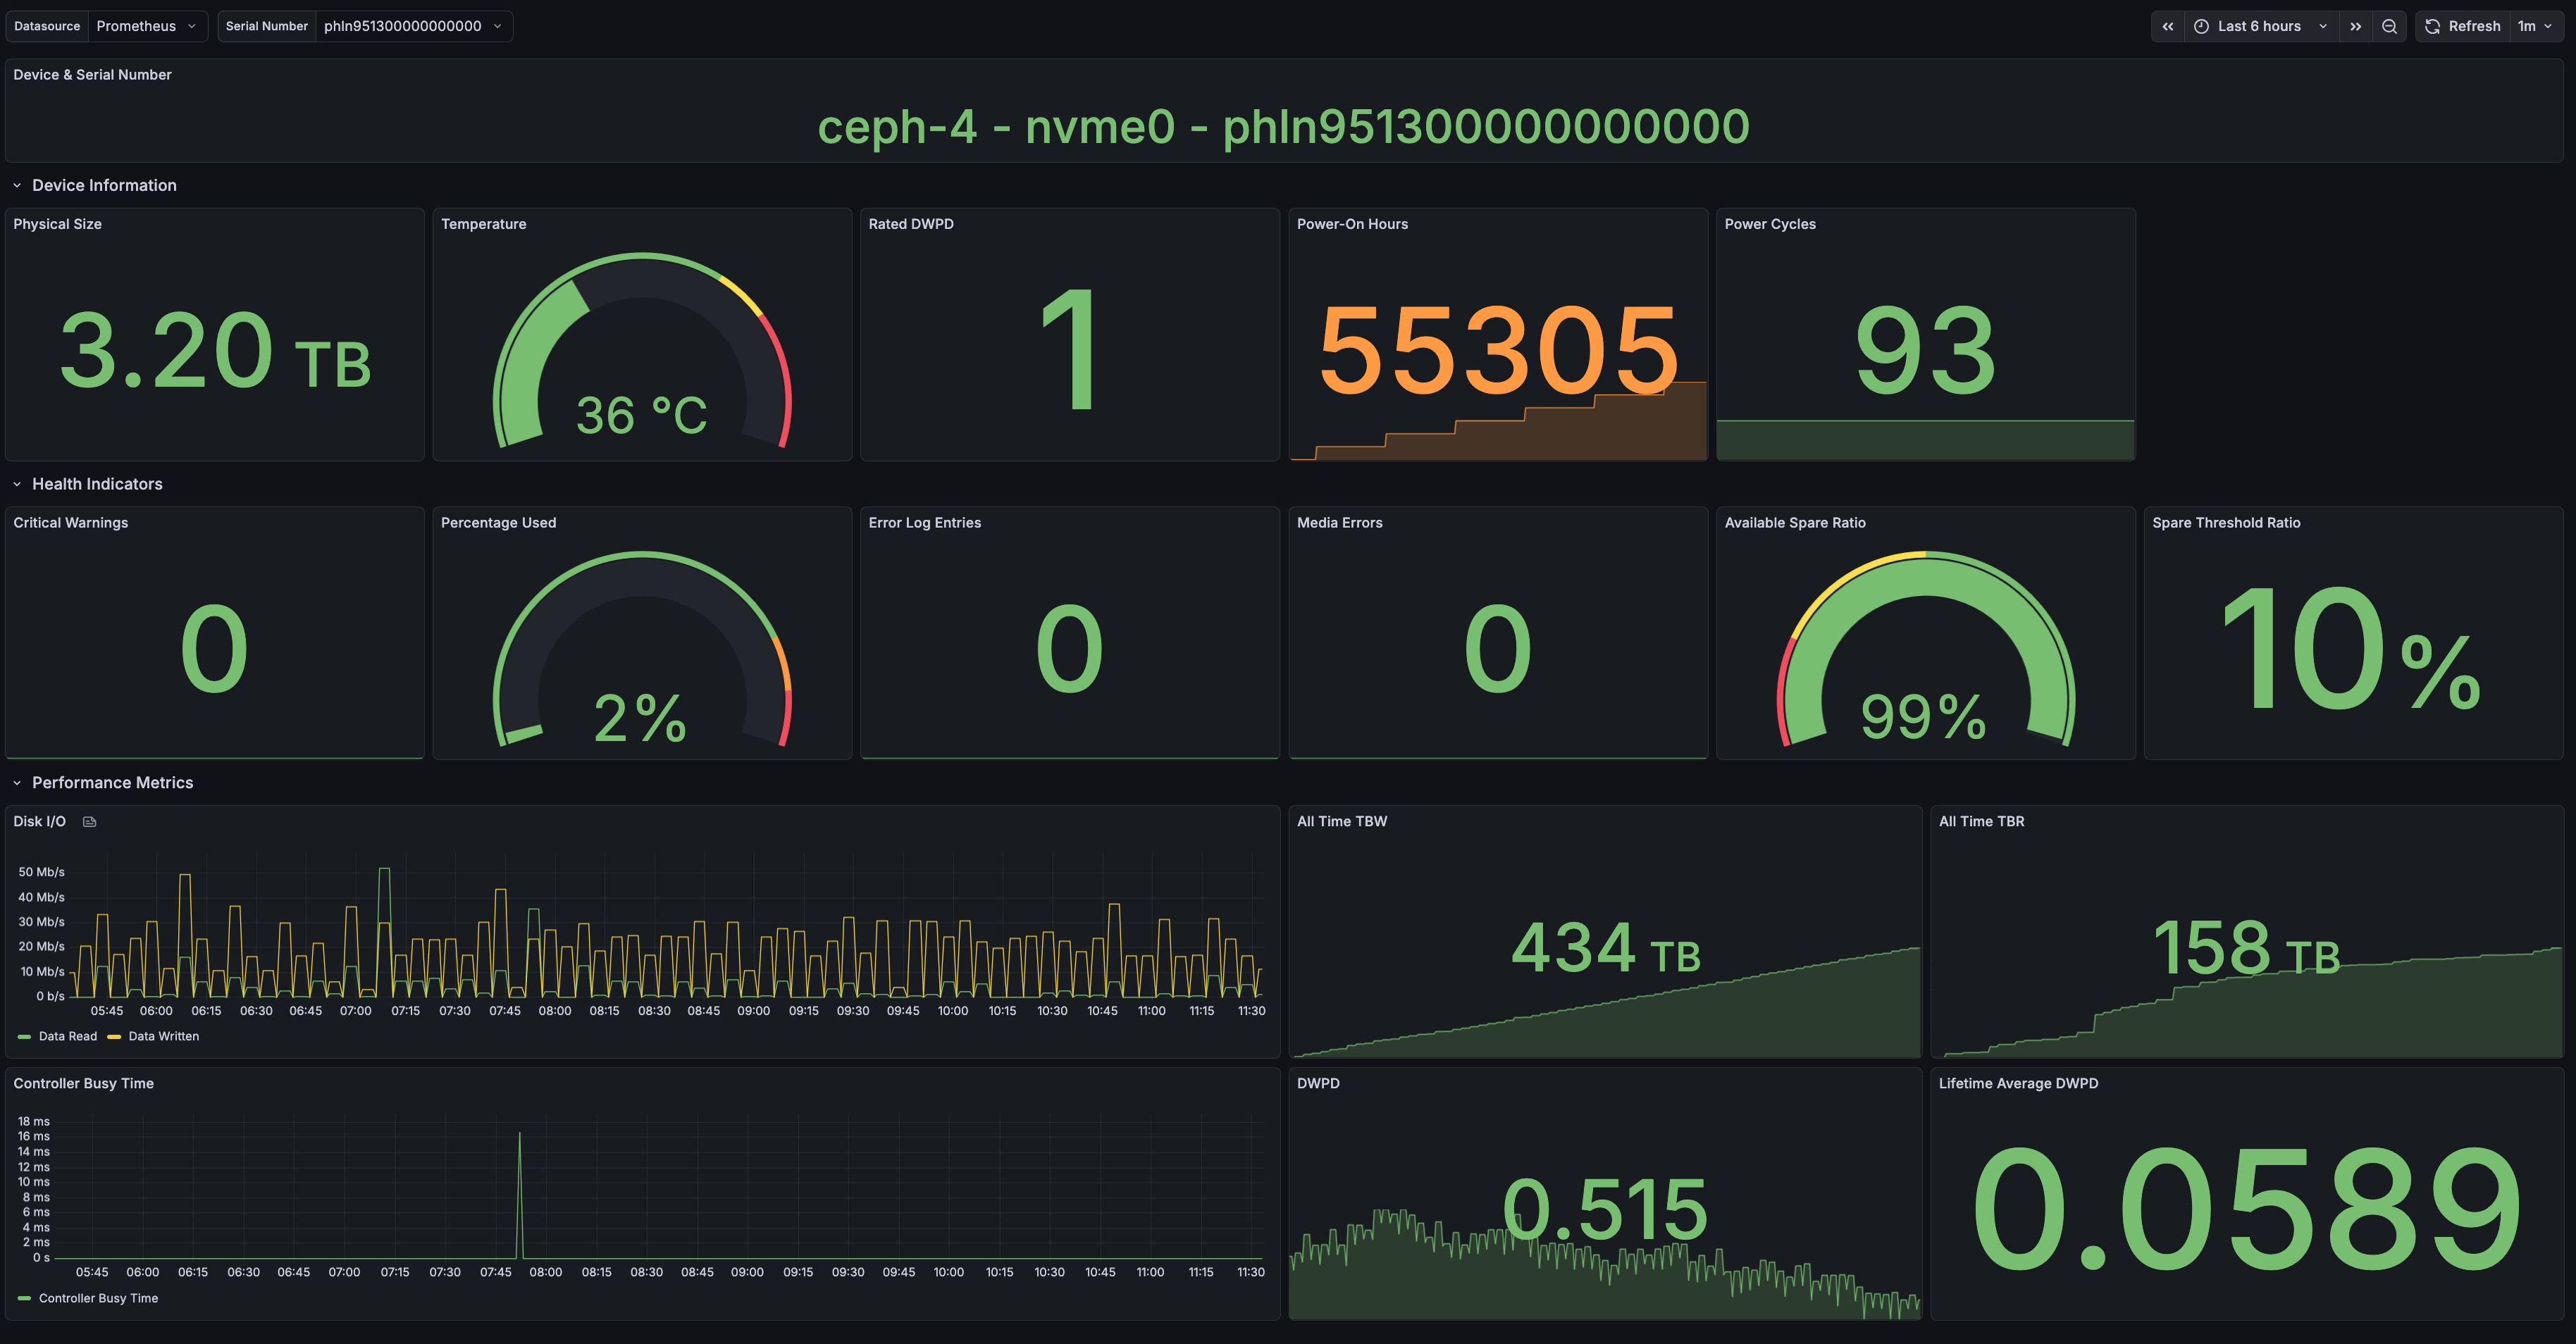2576x1344 pixels.
Task: Open the Device & Serial Number panel title
Action: (92, 75)
